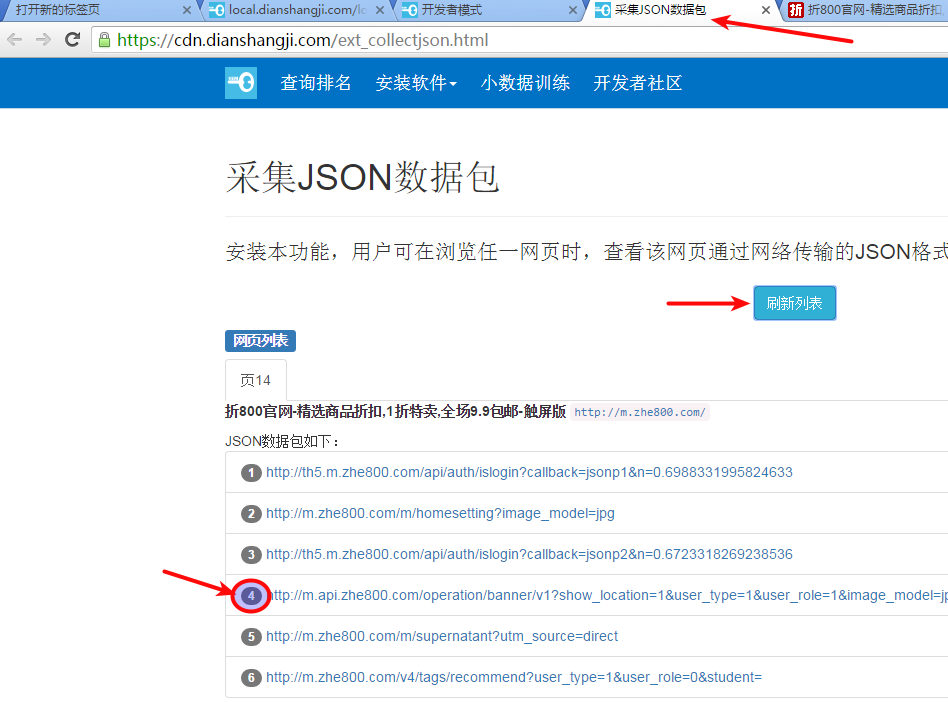948x702 pixels.
Task: Click numbered badge 4 in JSON list
Action: point(251,596)
